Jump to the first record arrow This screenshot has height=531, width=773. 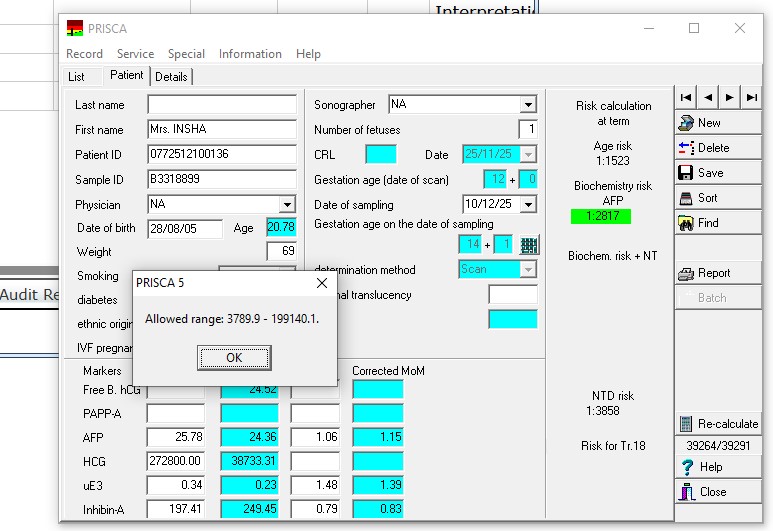tap(686, 97)
